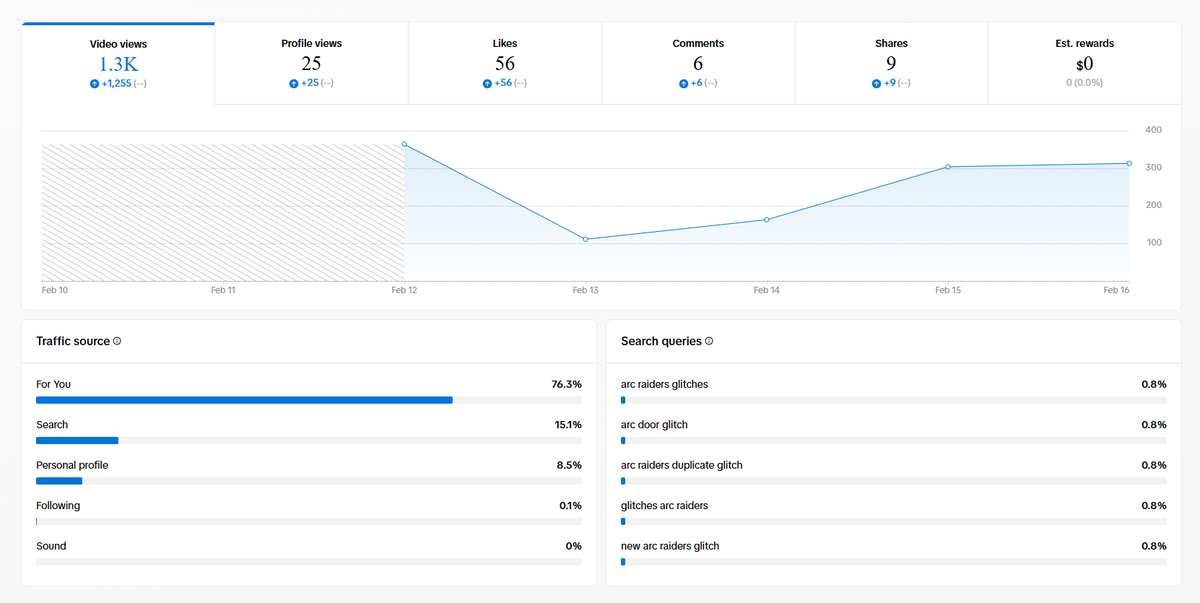
Task: Click the Sound traffic bar
Action: [x=309, y=562]
